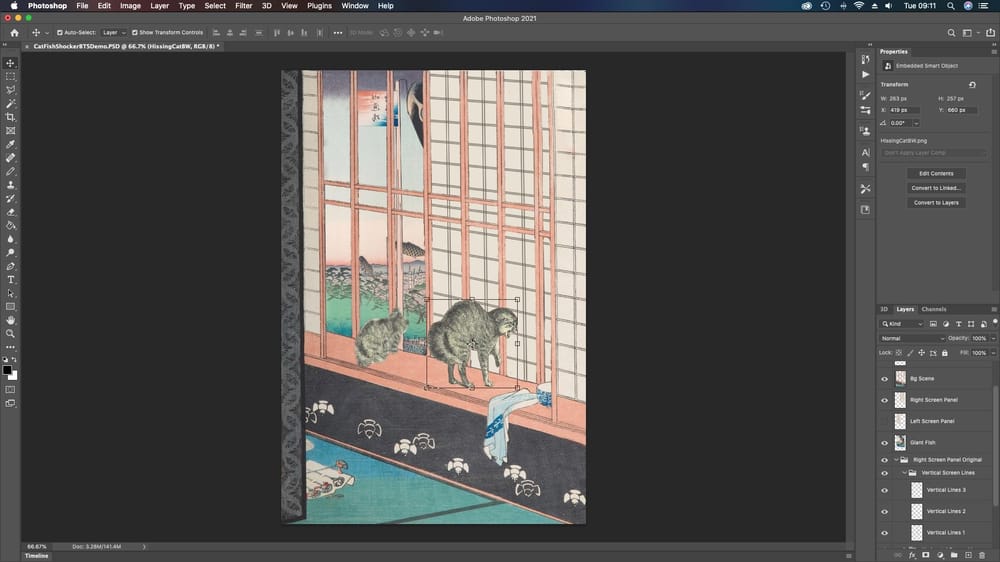The height and width of the screenshot is (562, 1000).
Task: Hide the Right Screen Panel Original group
Action: point(885,460)
